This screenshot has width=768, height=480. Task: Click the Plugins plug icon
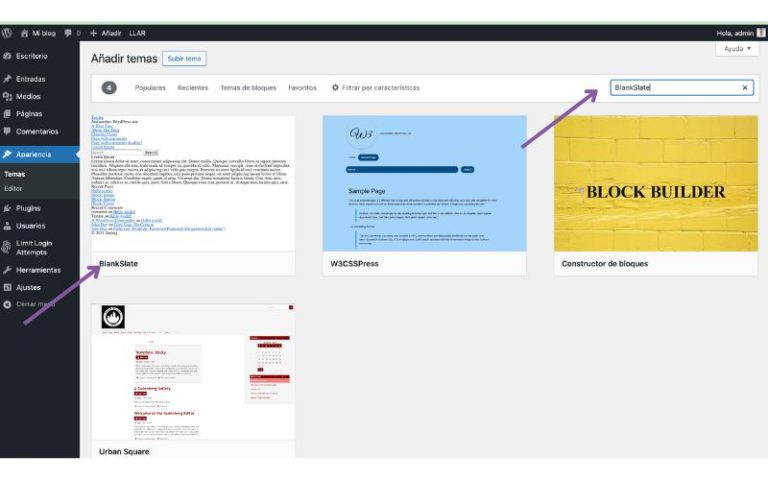(7, 208)
